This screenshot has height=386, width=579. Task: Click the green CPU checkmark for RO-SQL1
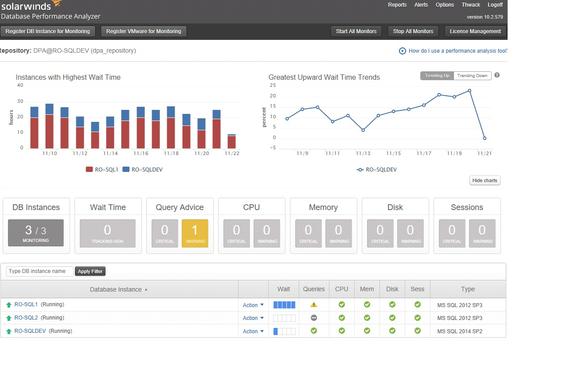click(x=342, y=305)
